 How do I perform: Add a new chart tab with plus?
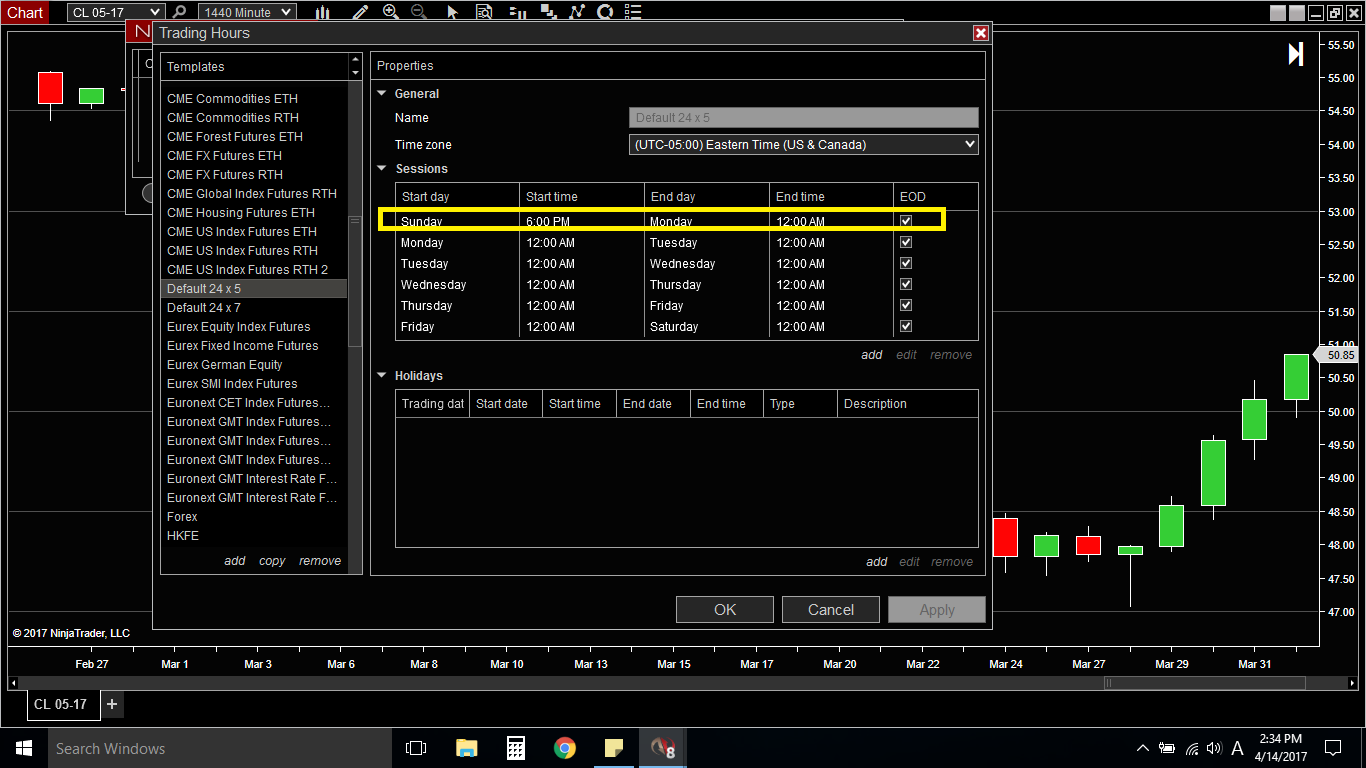click(x=112, y=704)
